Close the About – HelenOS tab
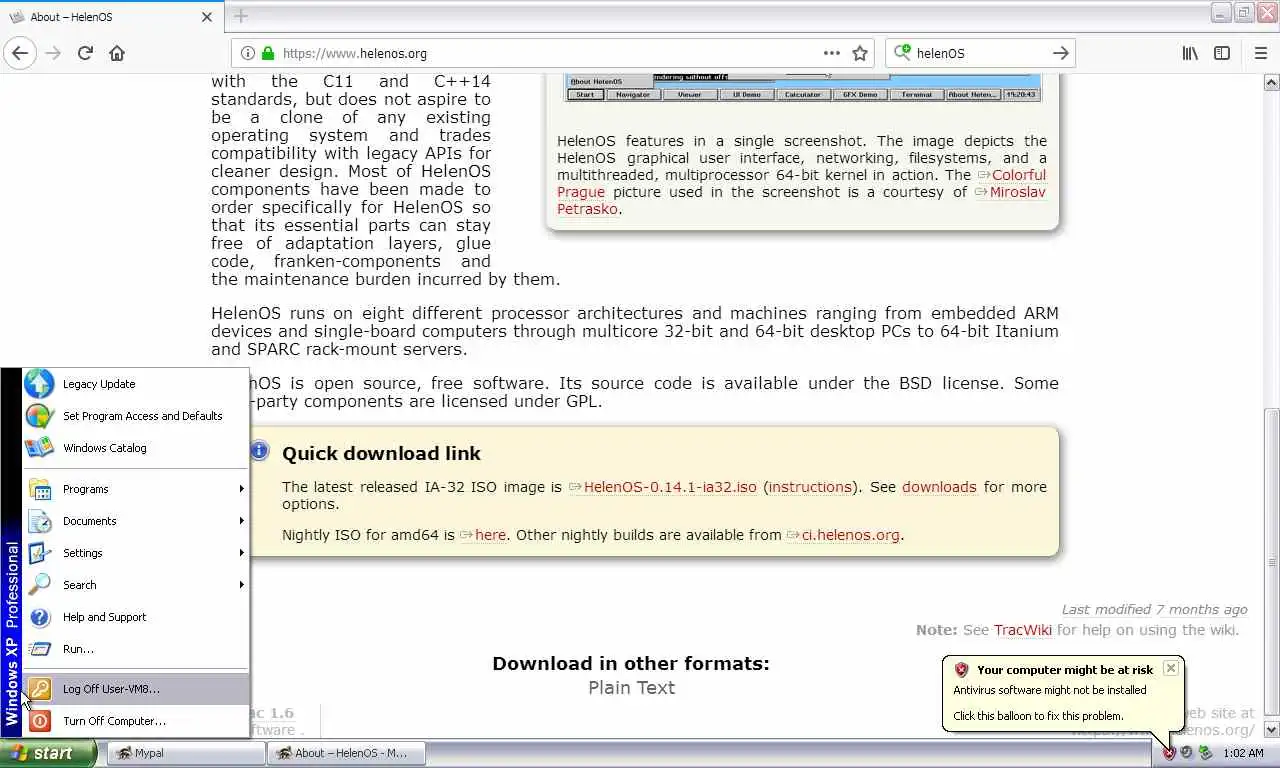This screenshot has height=768, width=1280. click(x=207, y=16)
